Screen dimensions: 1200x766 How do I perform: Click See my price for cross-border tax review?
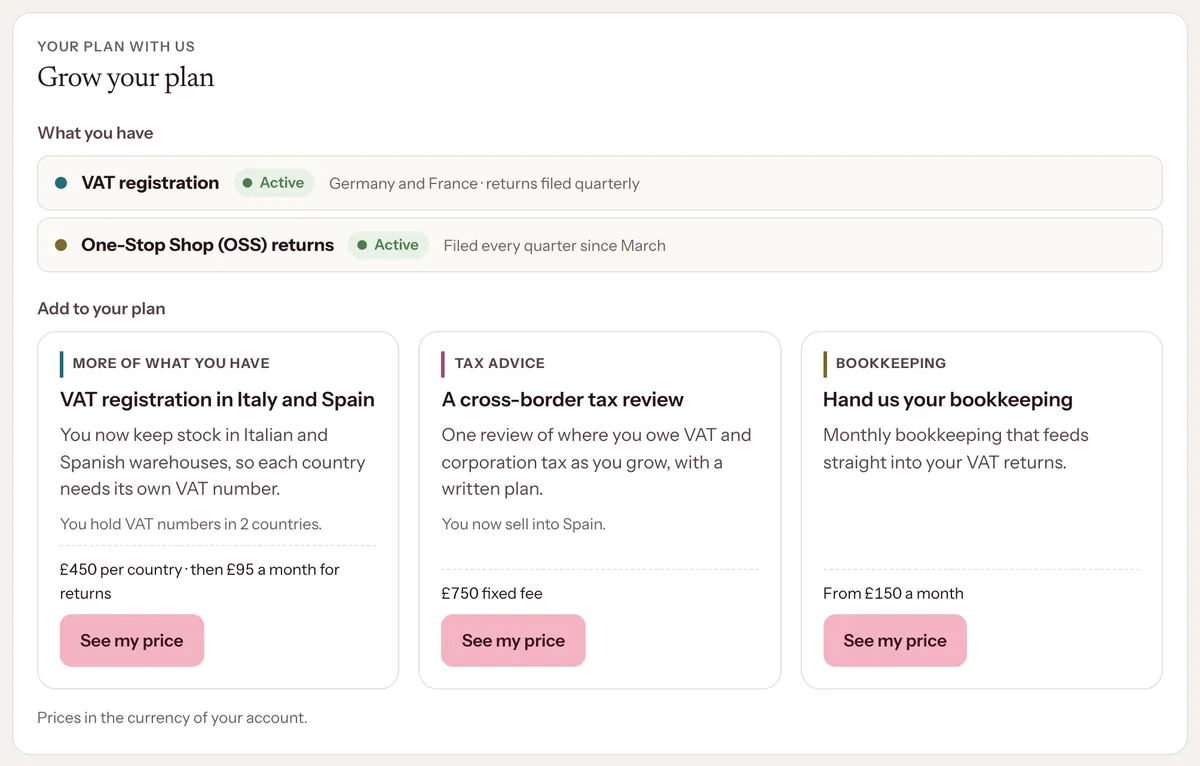[513, 640]
